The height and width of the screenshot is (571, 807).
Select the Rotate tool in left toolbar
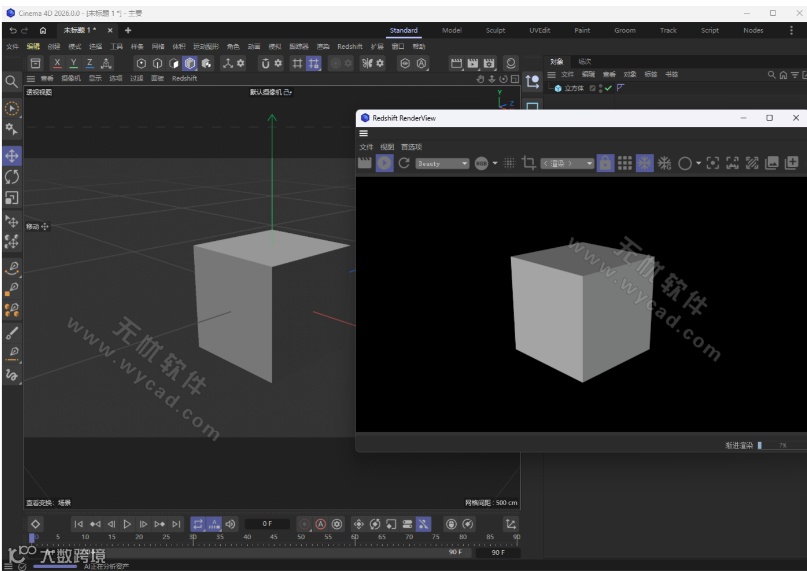tap(12, 176)
